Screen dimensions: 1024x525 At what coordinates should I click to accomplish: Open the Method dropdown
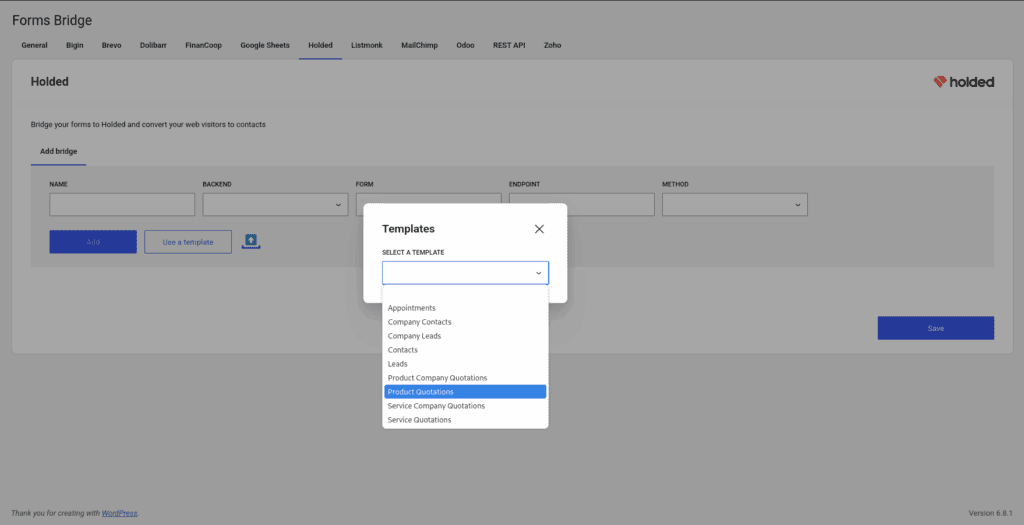[x=735, y=204]
